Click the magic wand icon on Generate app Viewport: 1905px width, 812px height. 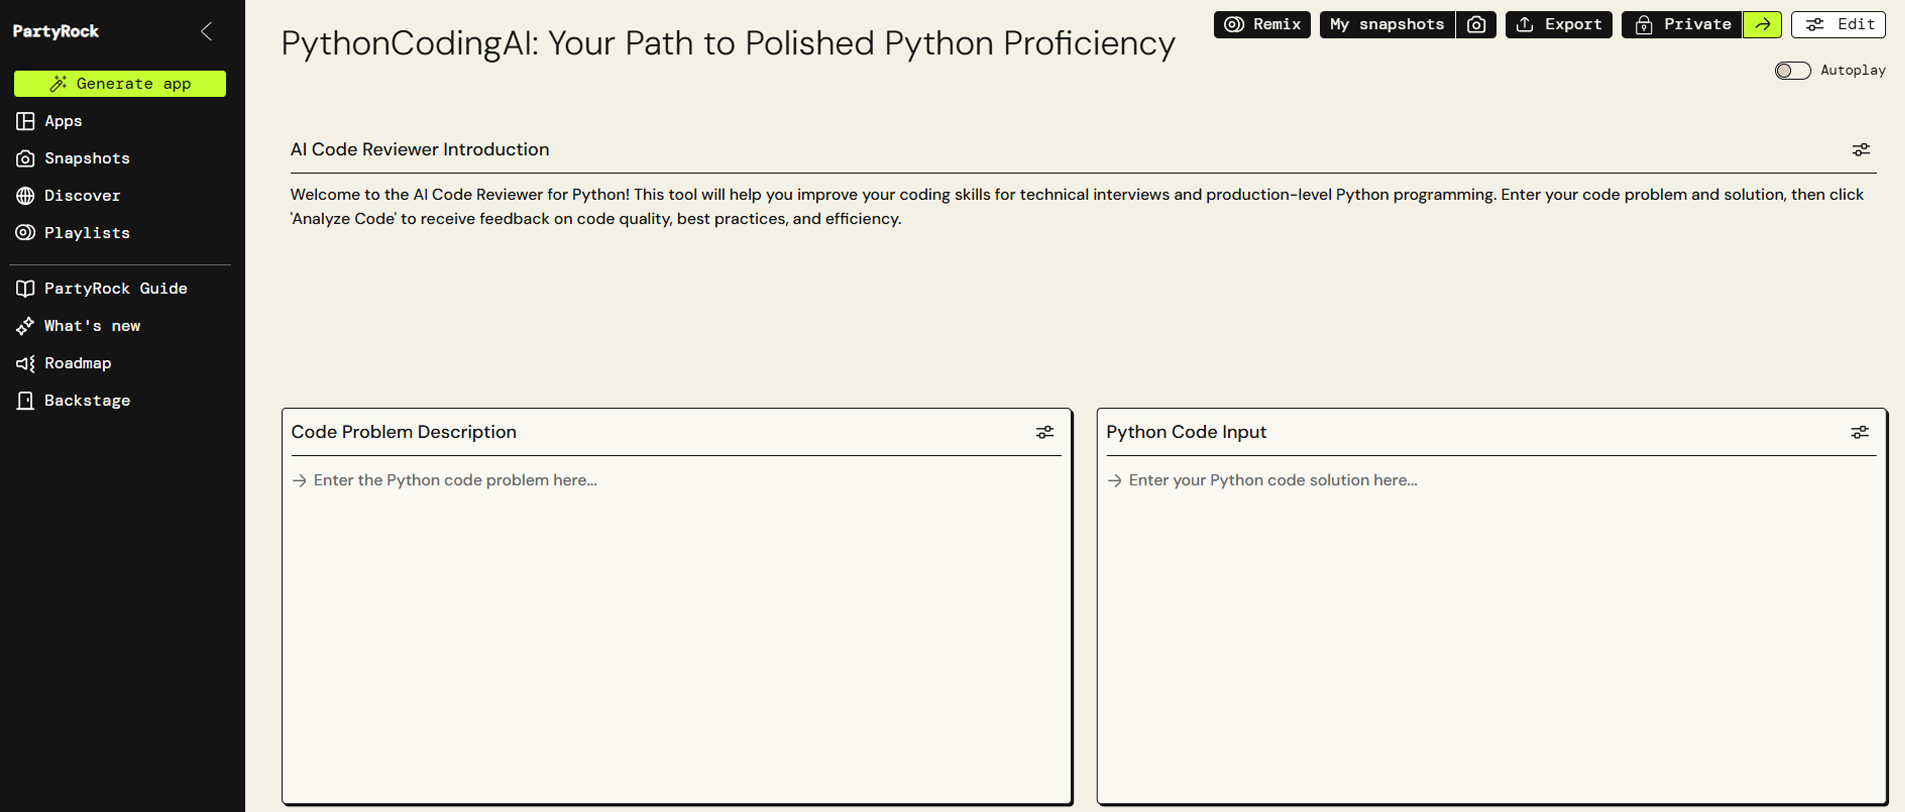click(x=59, y=84)
